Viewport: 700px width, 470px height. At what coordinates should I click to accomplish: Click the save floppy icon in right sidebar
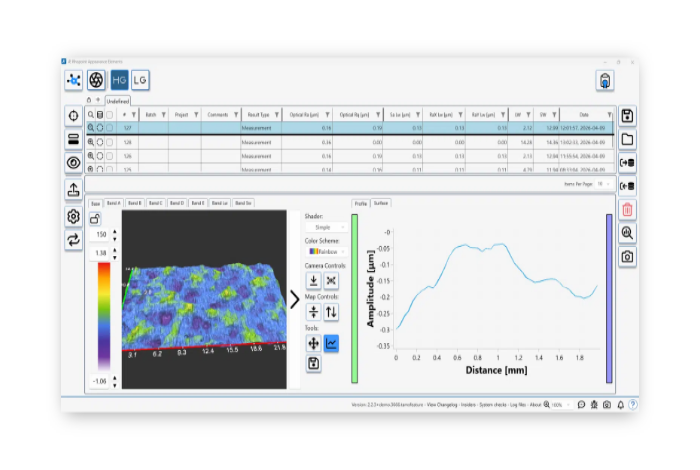[x=627, y=116]
